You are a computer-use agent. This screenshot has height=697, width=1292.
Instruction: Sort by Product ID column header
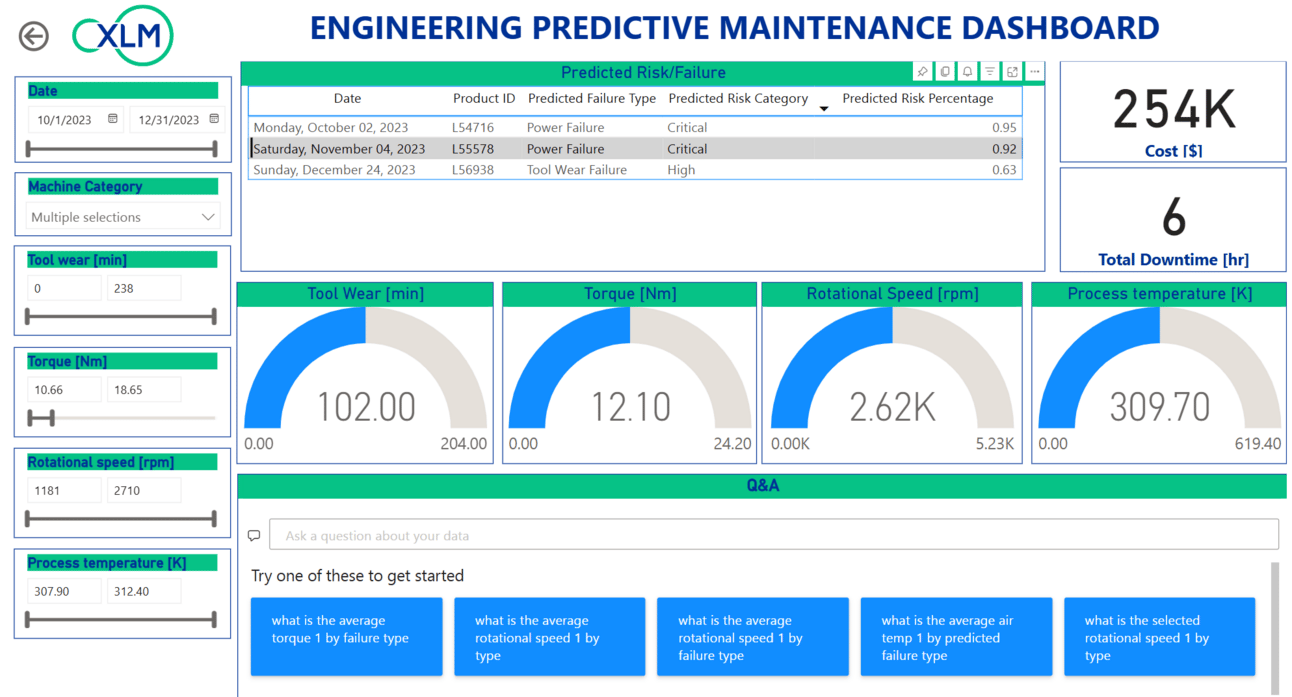(484, 98)
